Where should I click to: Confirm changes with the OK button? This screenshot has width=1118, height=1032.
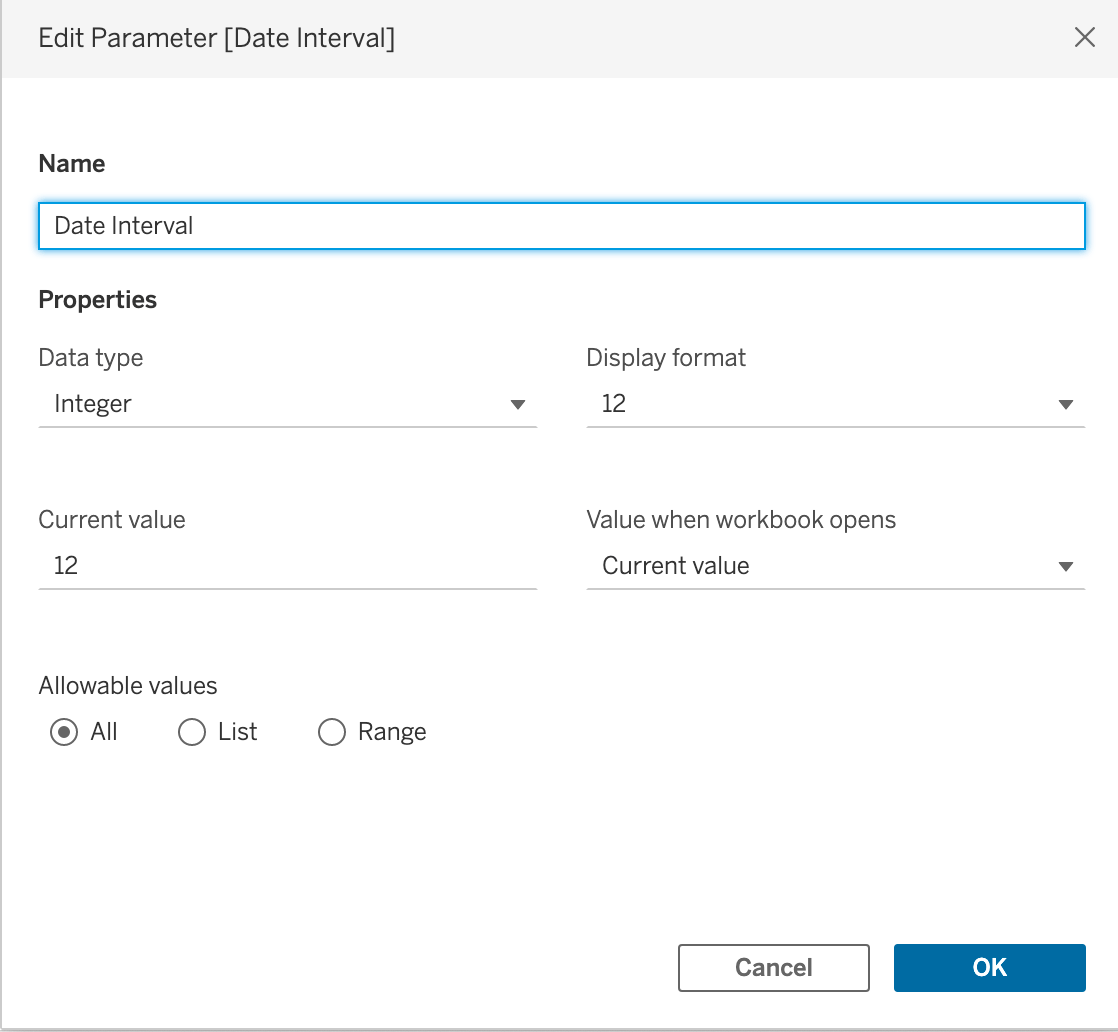pyautogui.click(x=990, y=968)
